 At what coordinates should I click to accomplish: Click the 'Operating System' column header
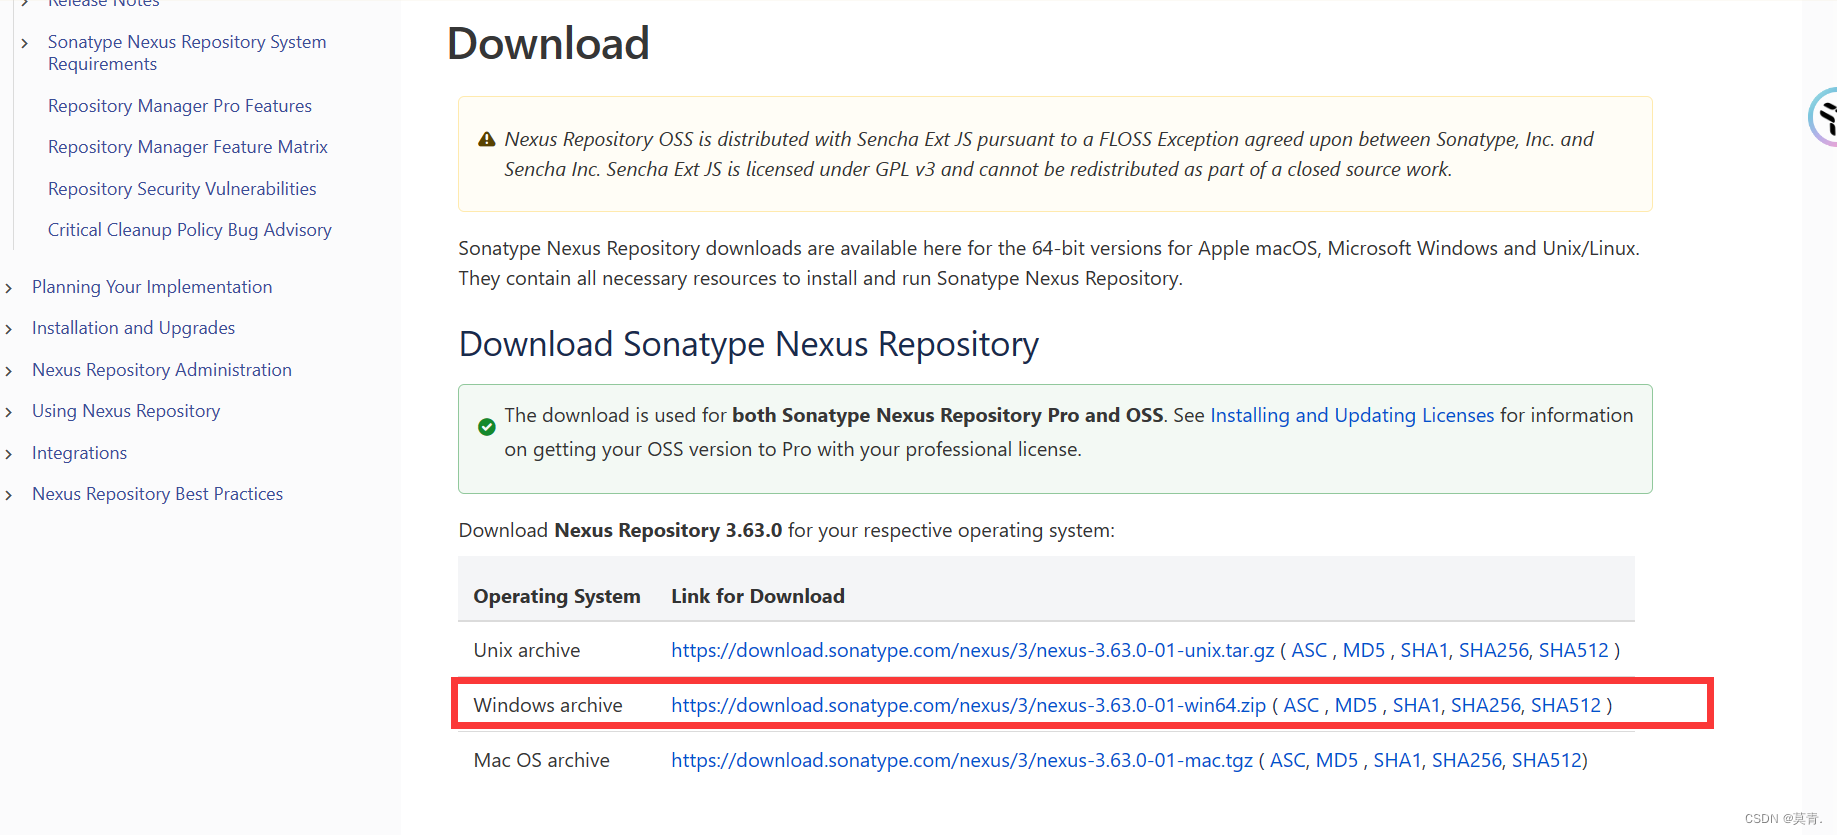point(557,596)
